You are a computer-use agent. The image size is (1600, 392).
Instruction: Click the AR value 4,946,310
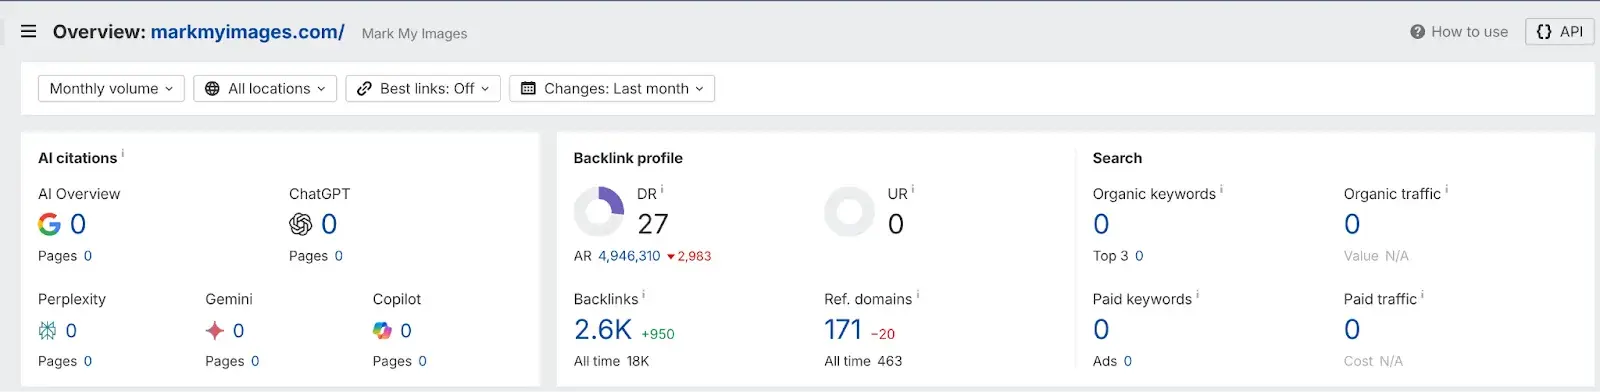(x=629, y=256)
